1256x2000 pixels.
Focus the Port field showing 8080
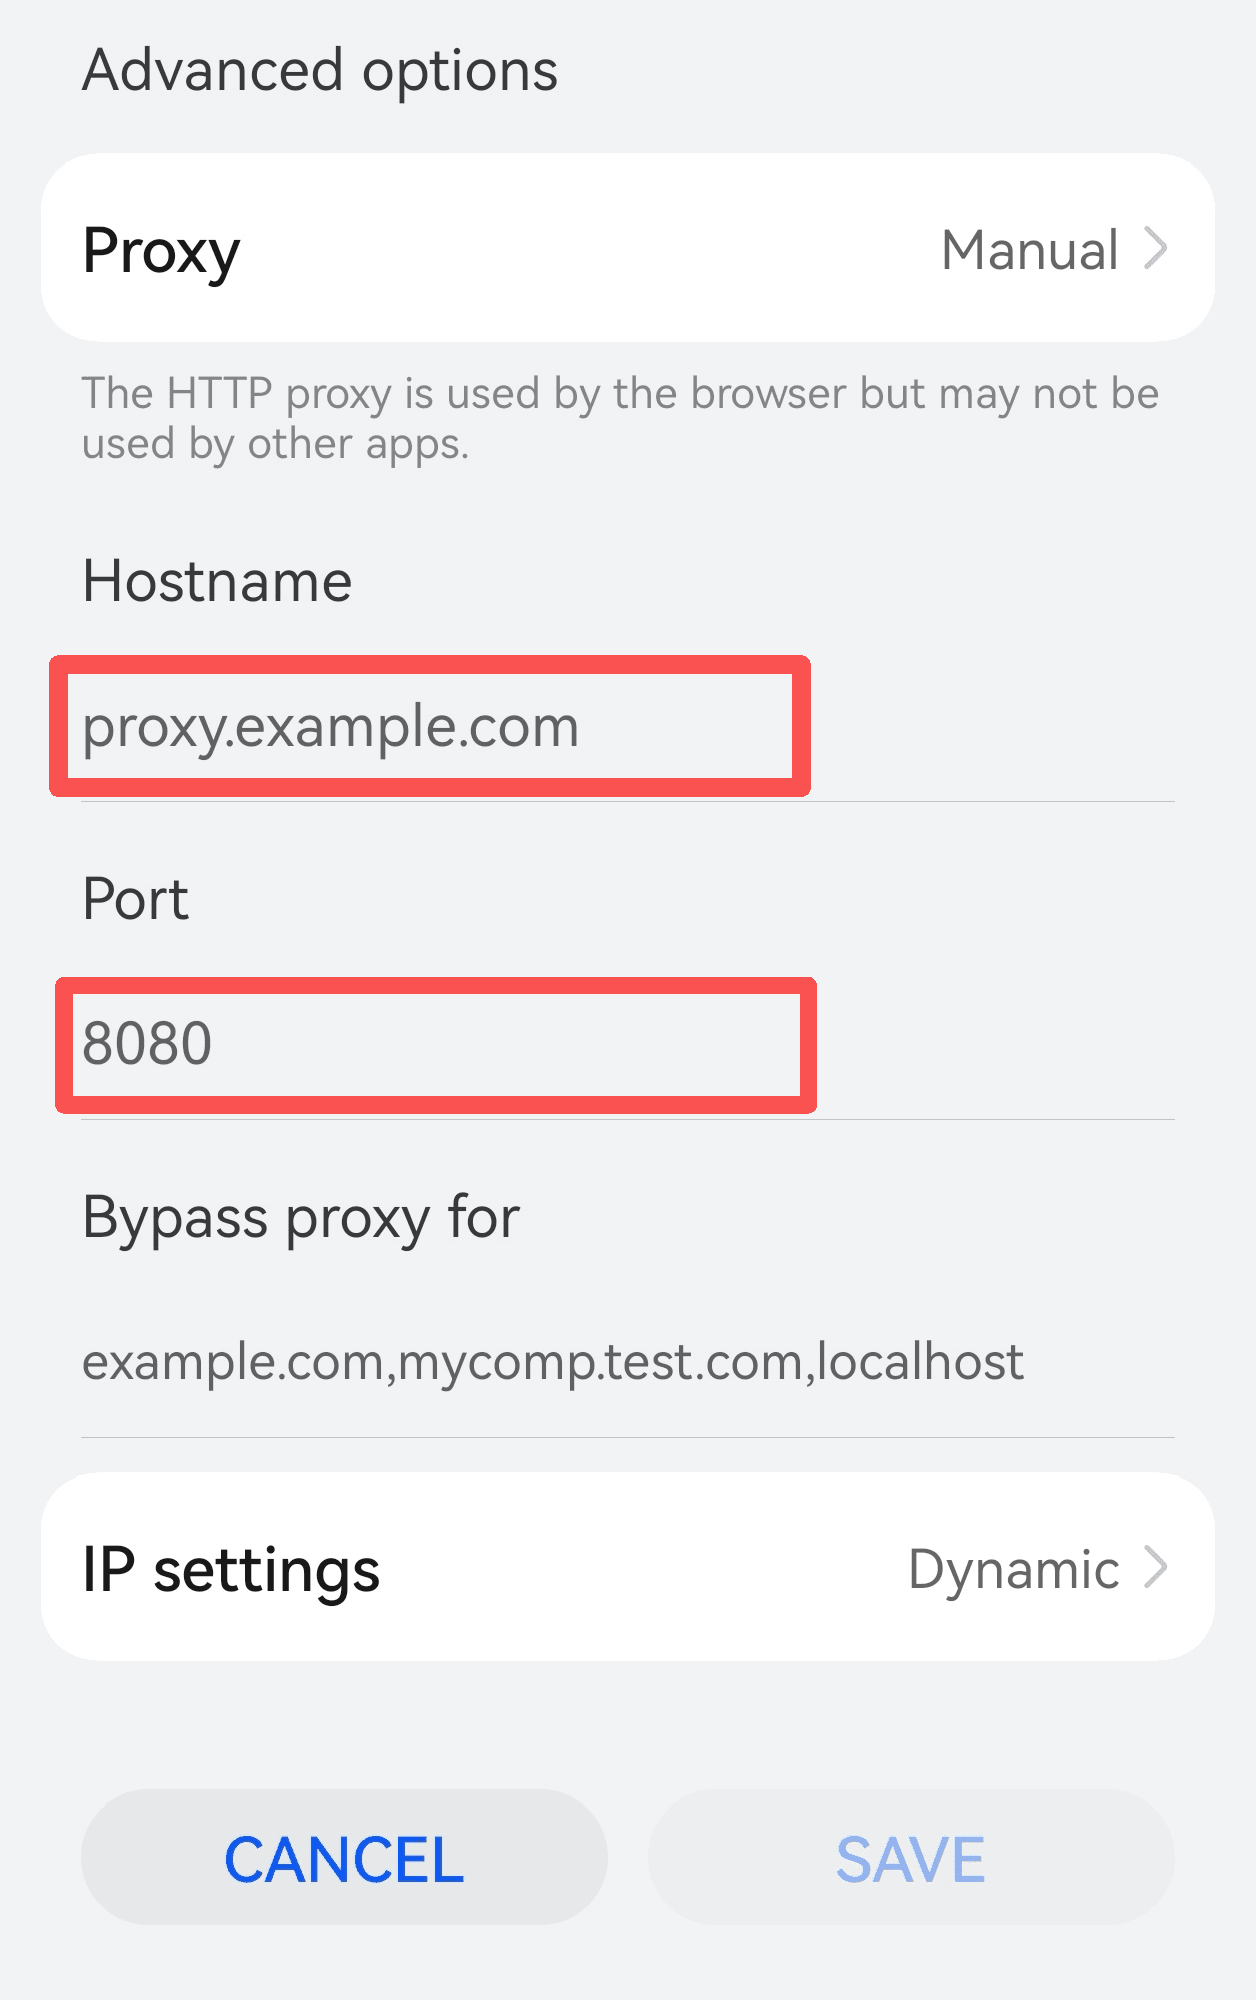(628, 1045)
